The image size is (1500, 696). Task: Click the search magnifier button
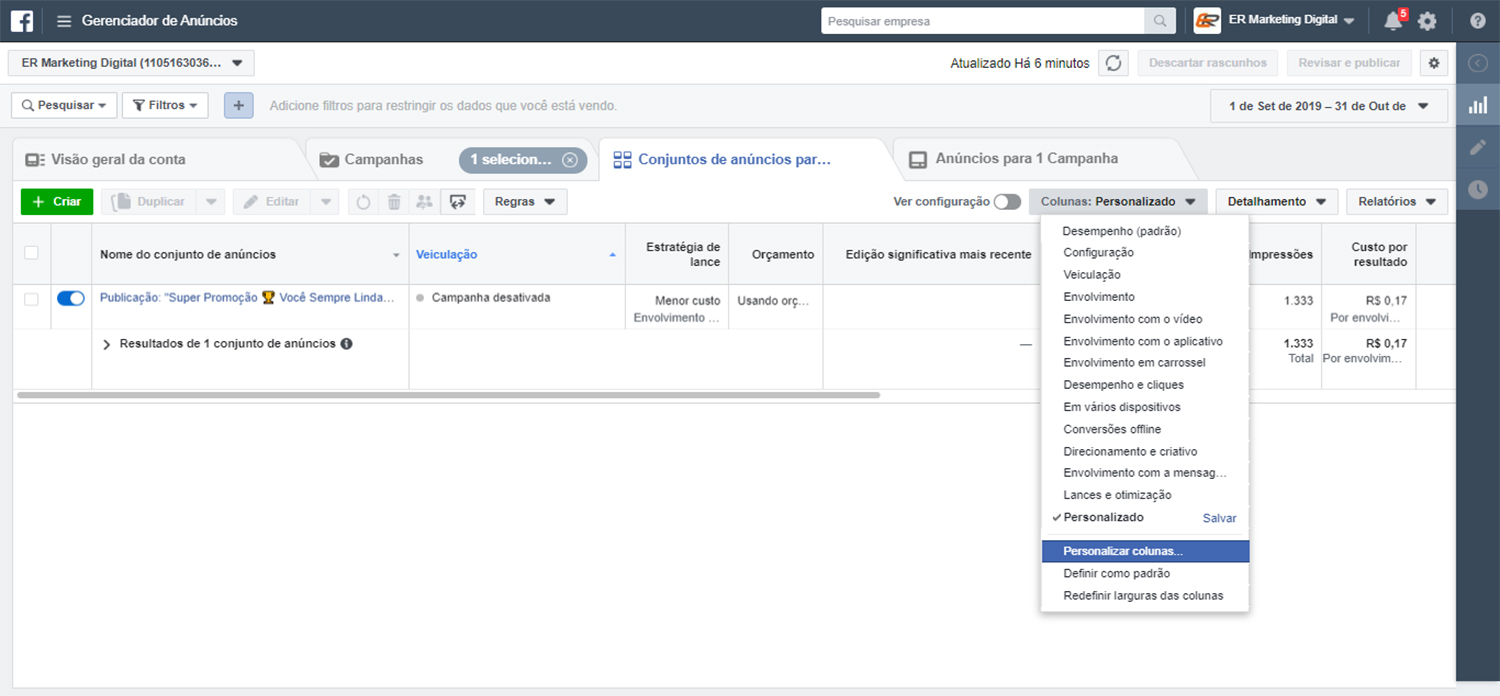1160,21
